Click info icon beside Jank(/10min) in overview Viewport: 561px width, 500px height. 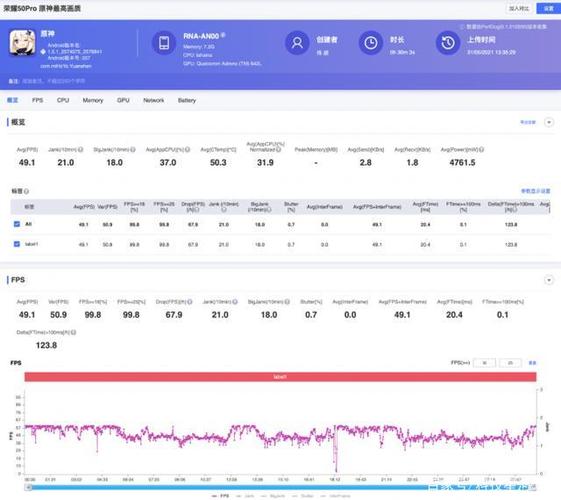coord(81,149)
